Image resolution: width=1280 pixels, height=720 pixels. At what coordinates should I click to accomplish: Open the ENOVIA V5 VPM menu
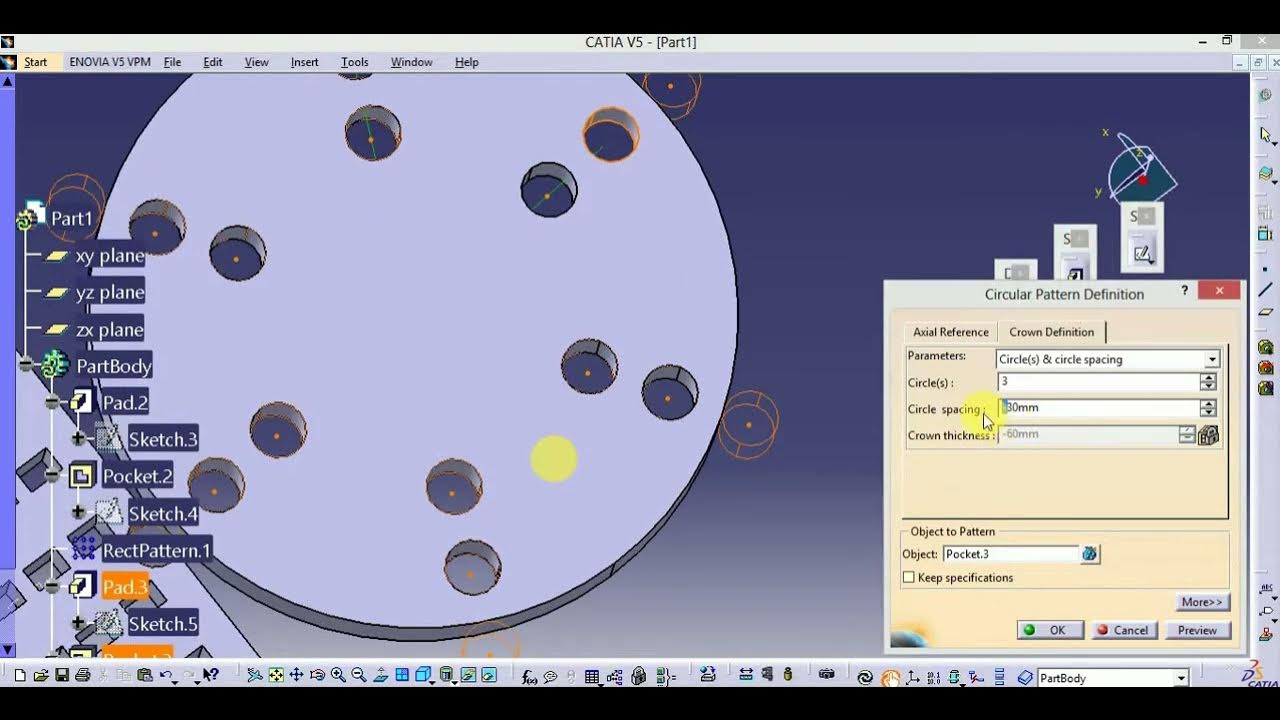(x=110, y=62)
